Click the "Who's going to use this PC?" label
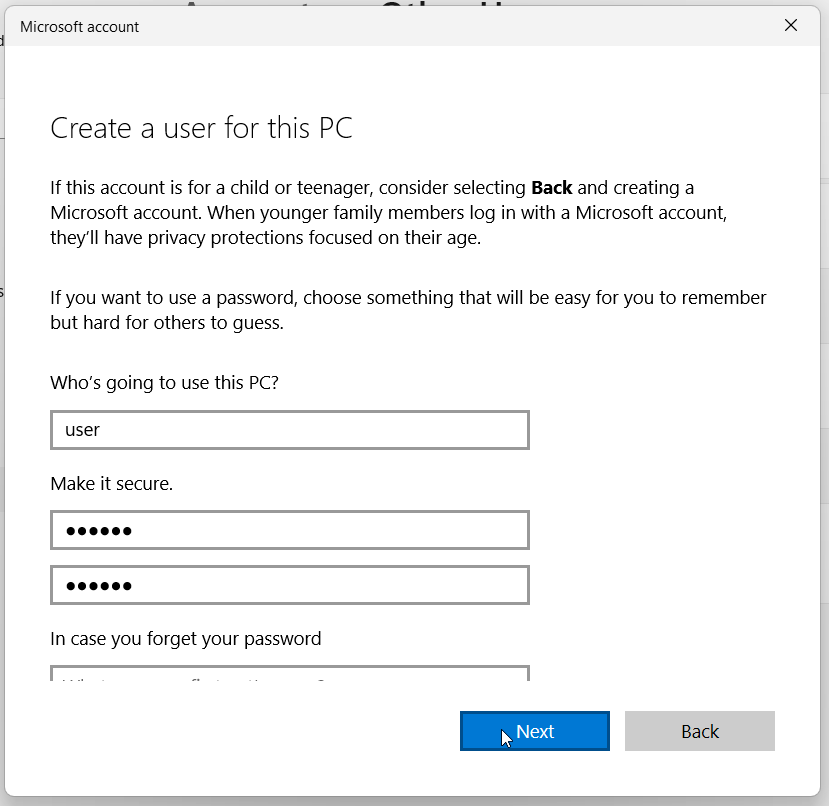Image resolution: width=829 pixels, height=806 pixels. pos(163,383)
